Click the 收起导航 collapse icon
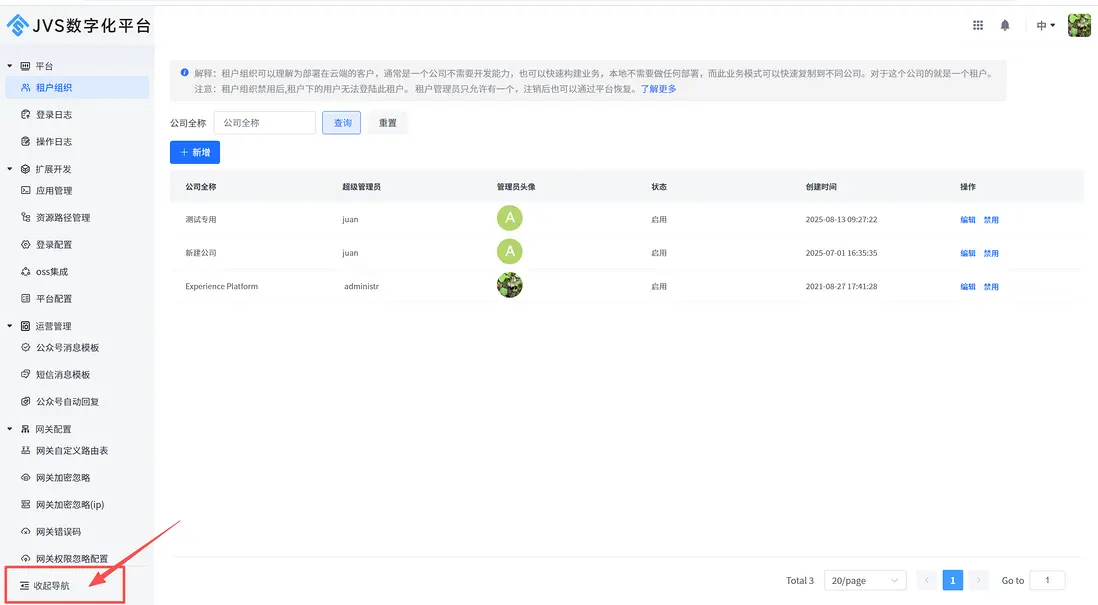1098x605 pixels. pyautogui.click(x=25, y=585)
